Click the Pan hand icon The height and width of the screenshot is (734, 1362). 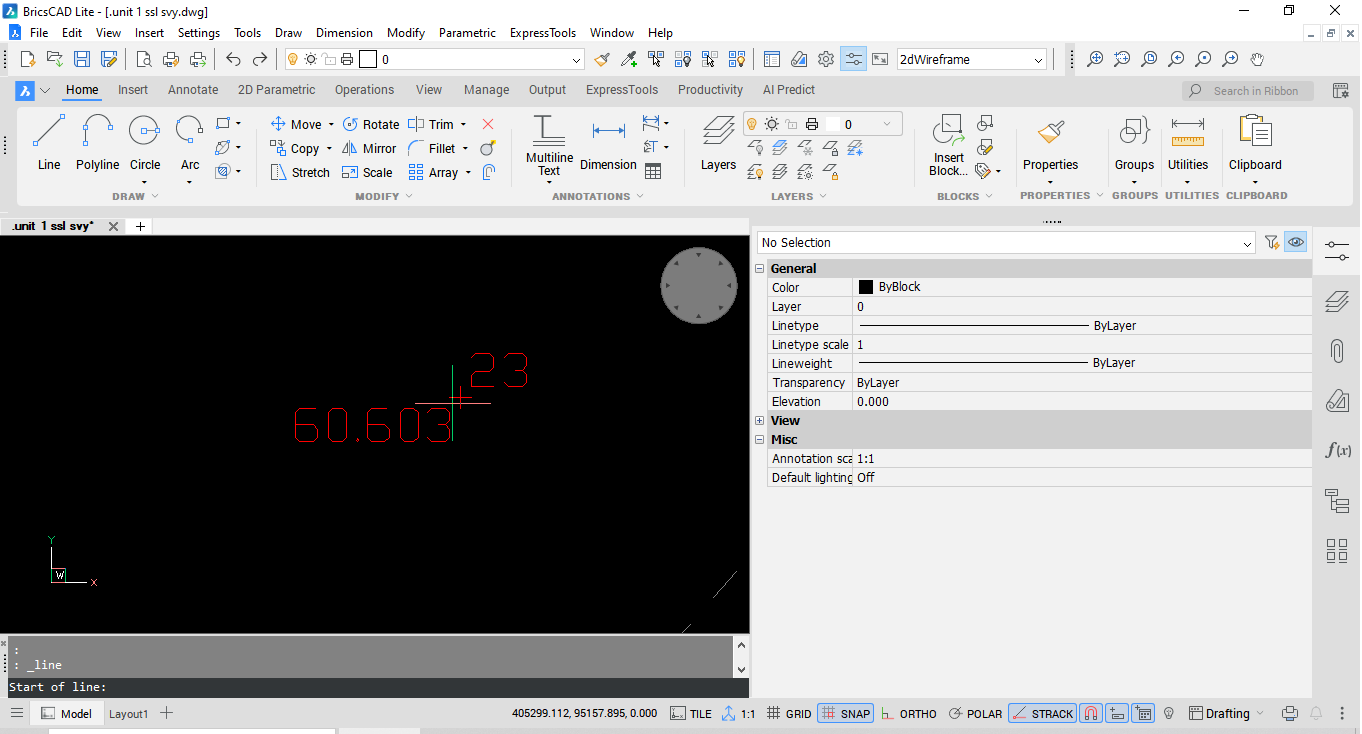pyautogui.click(x=1258, y=59)
